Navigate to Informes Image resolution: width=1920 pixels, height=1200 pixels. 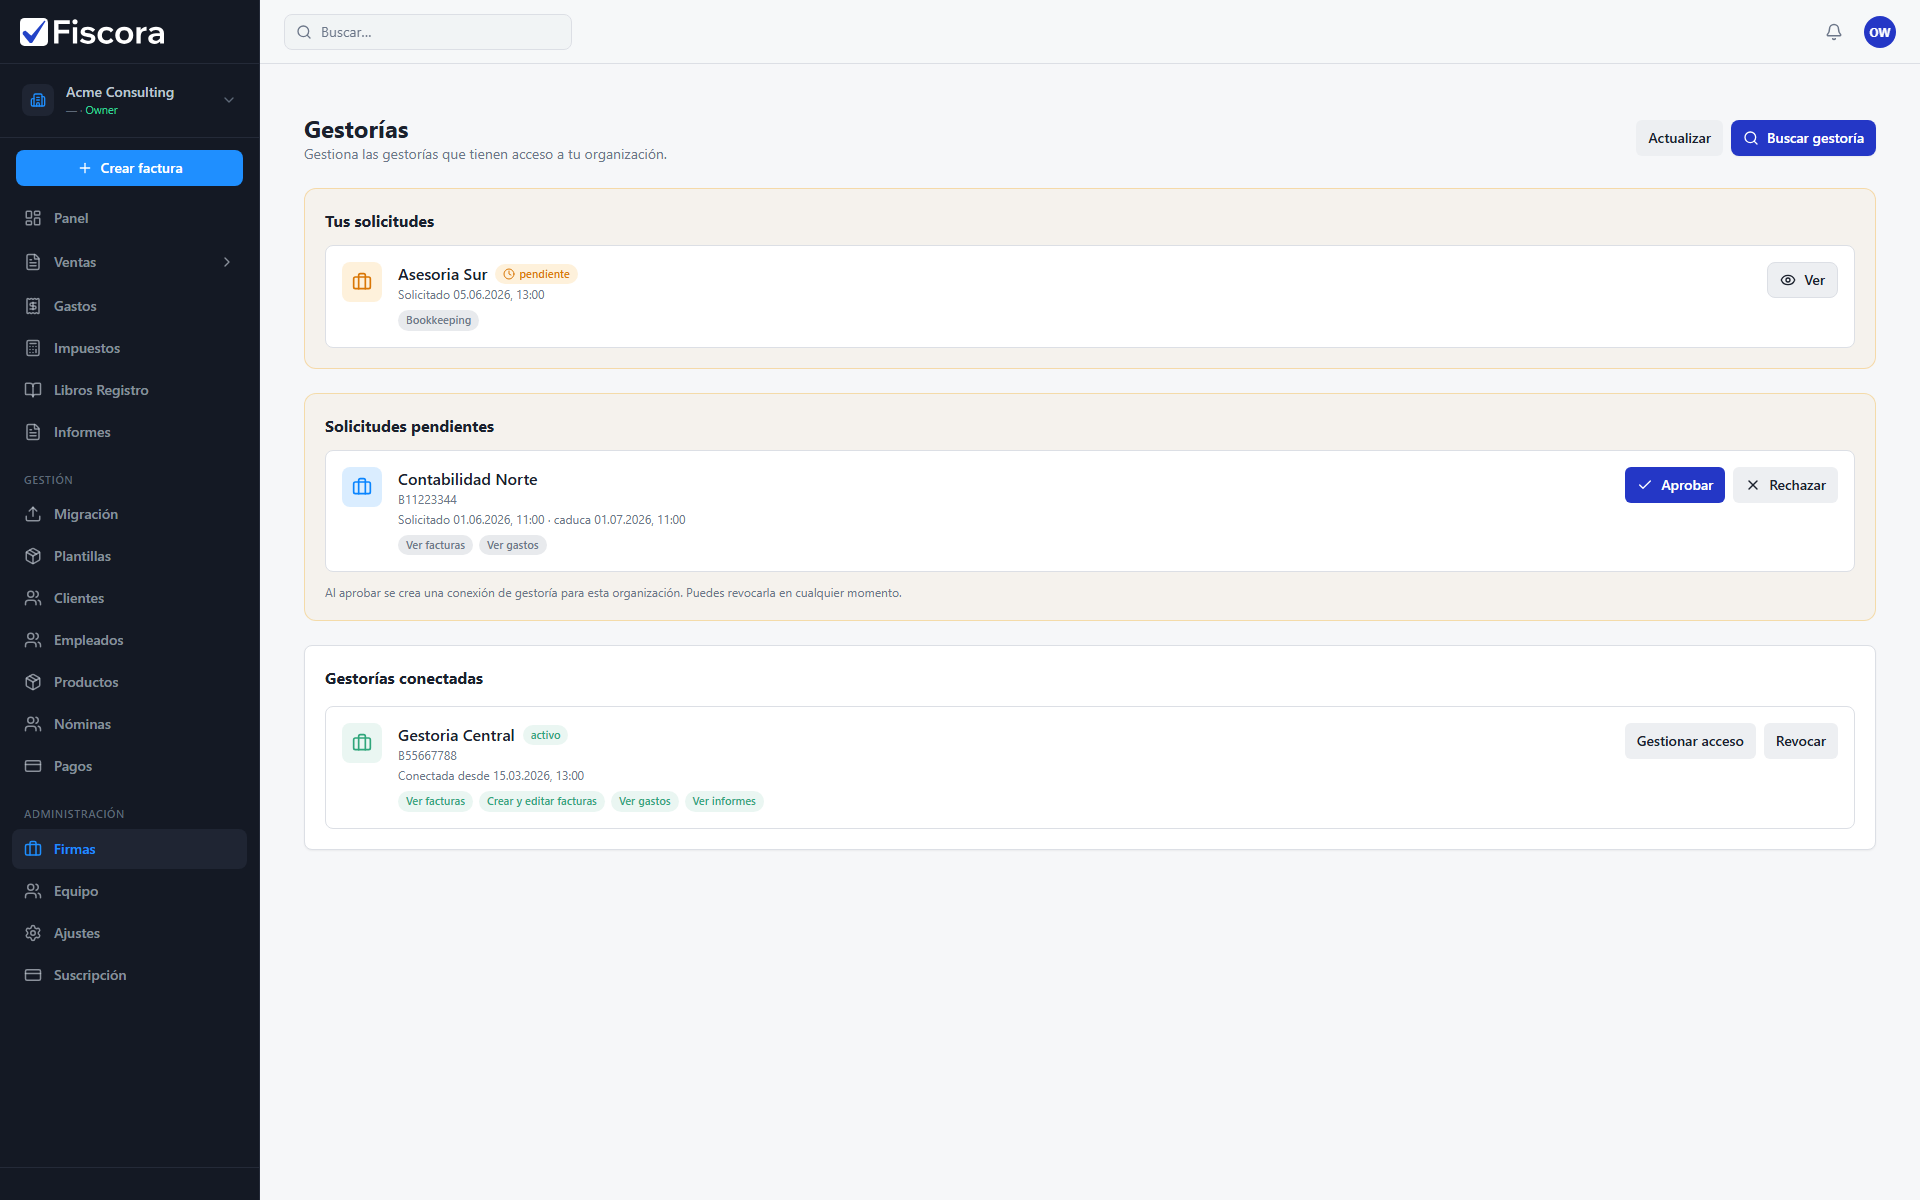pos(129,432)
